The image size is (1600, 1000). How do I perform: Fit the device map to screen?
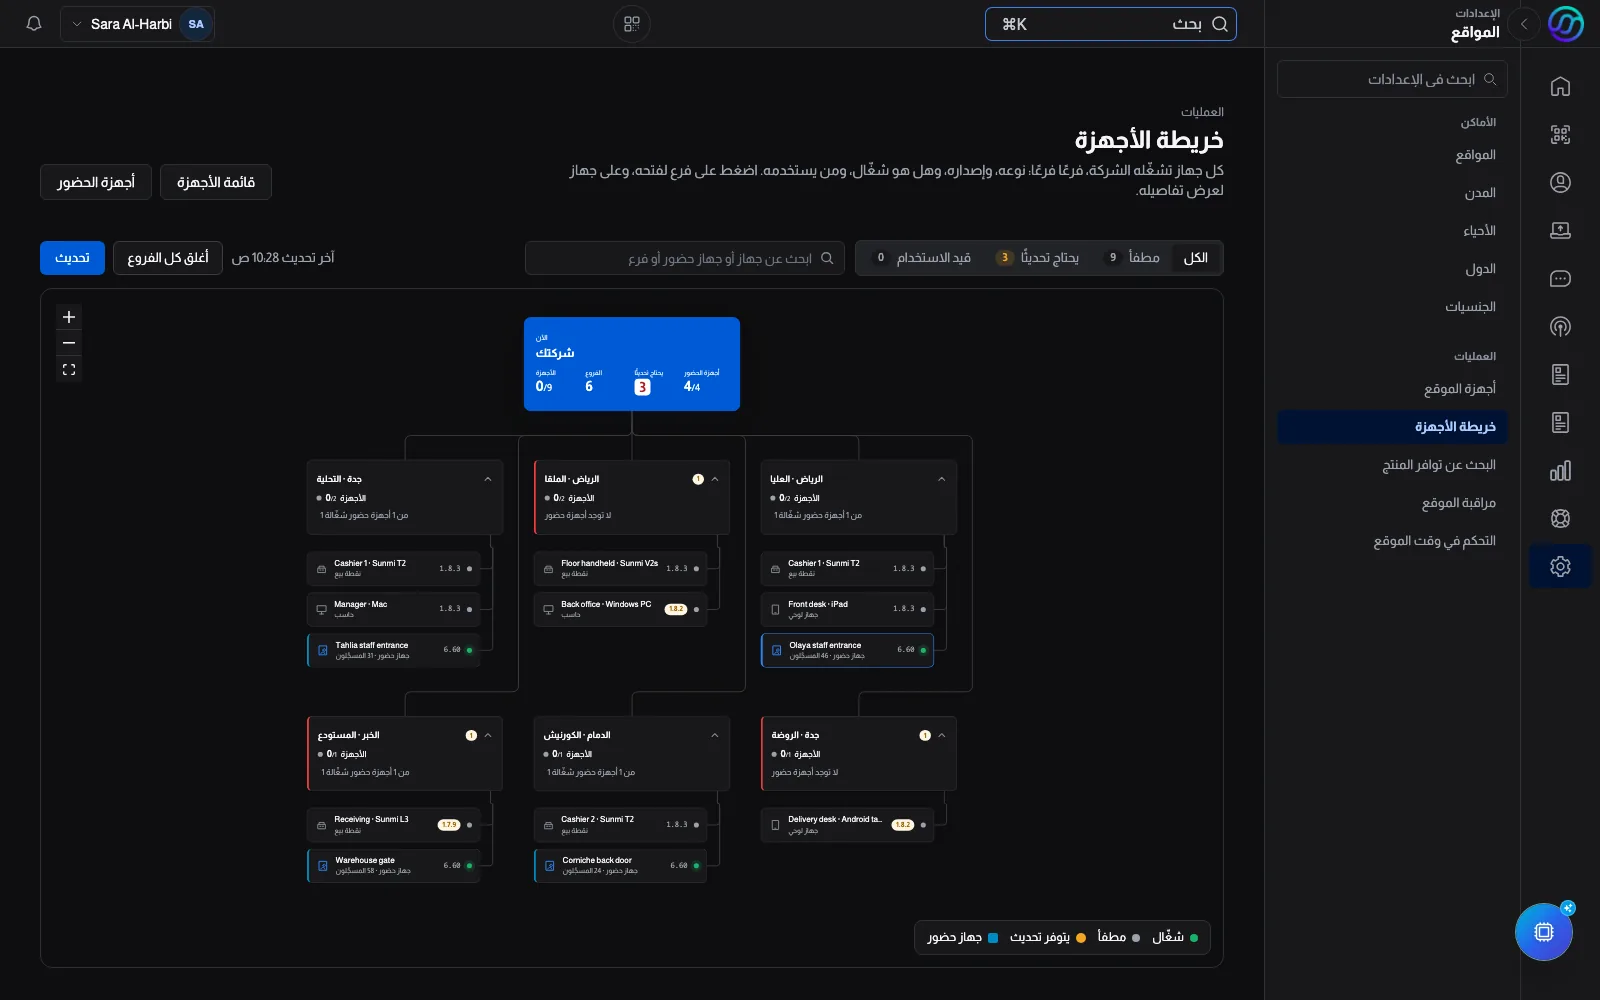point(69,370)
